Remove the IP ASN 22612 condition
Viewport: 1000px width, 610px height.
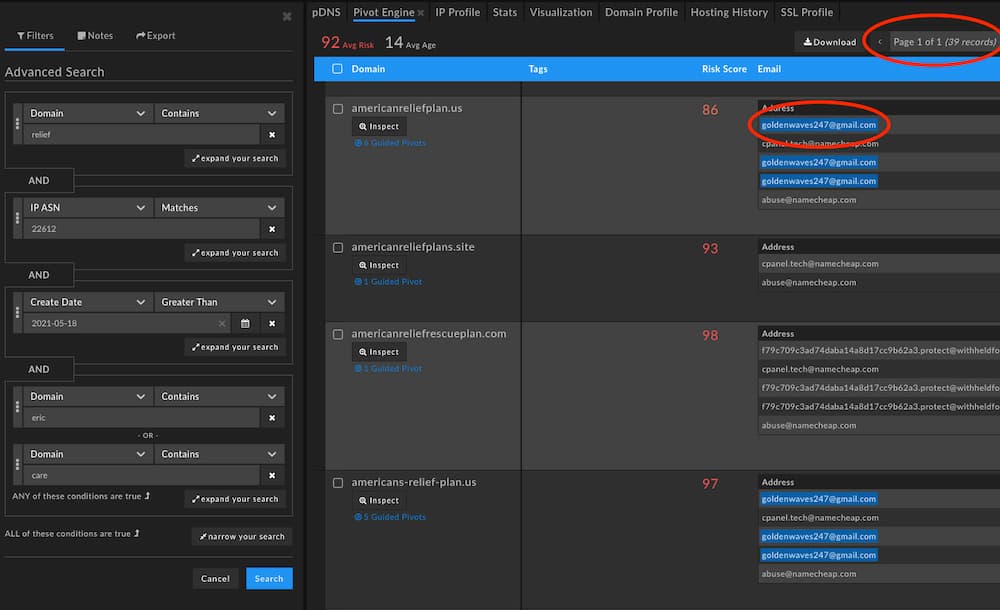tap(272, 229)
